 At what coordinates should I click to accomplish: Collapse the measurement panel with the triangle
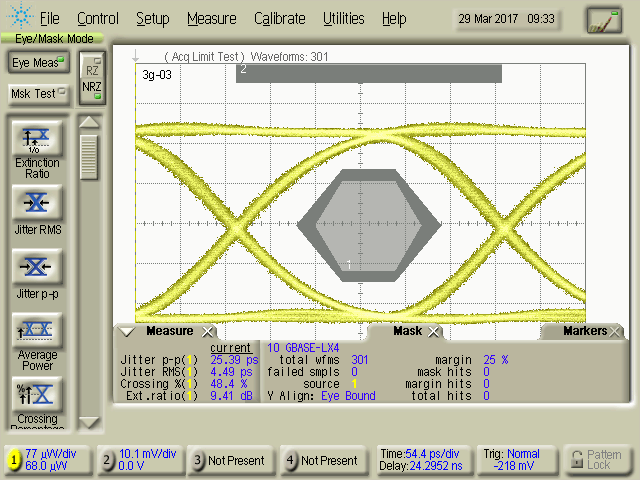[x=127, y=331]
